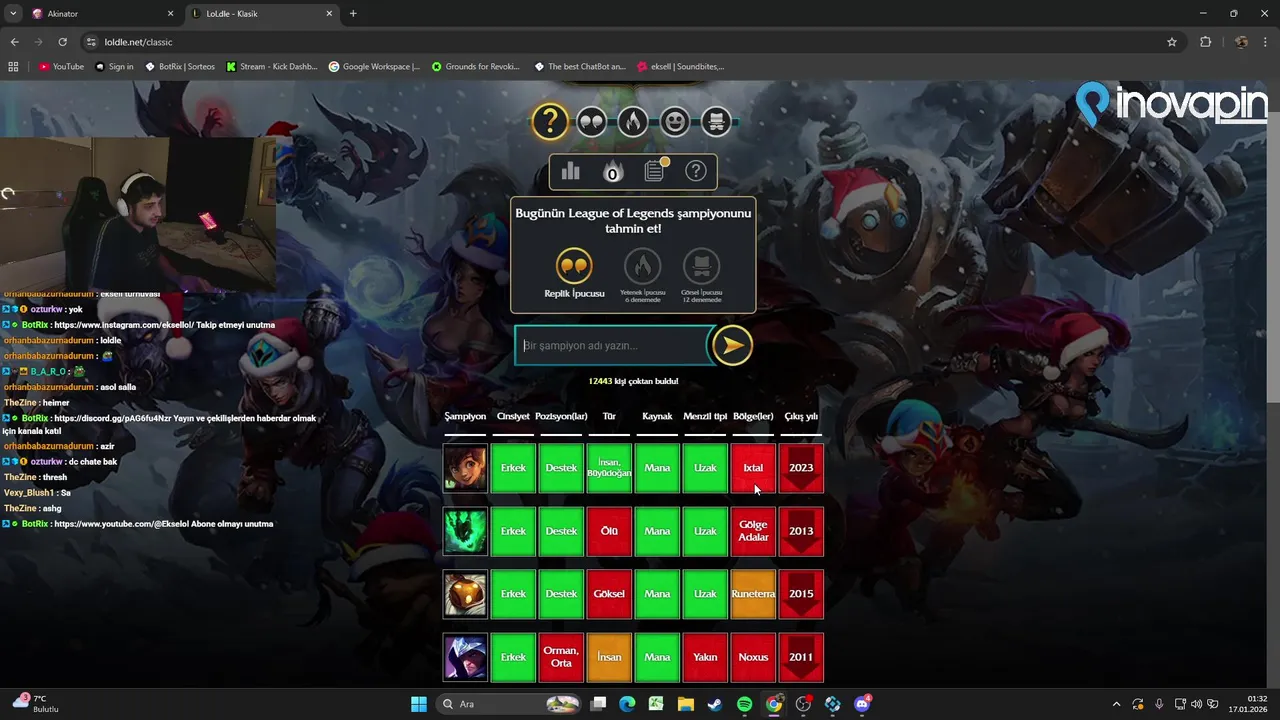Focus the champion name input field
The height and width of the screenshot is (720, 1280).
613,346
